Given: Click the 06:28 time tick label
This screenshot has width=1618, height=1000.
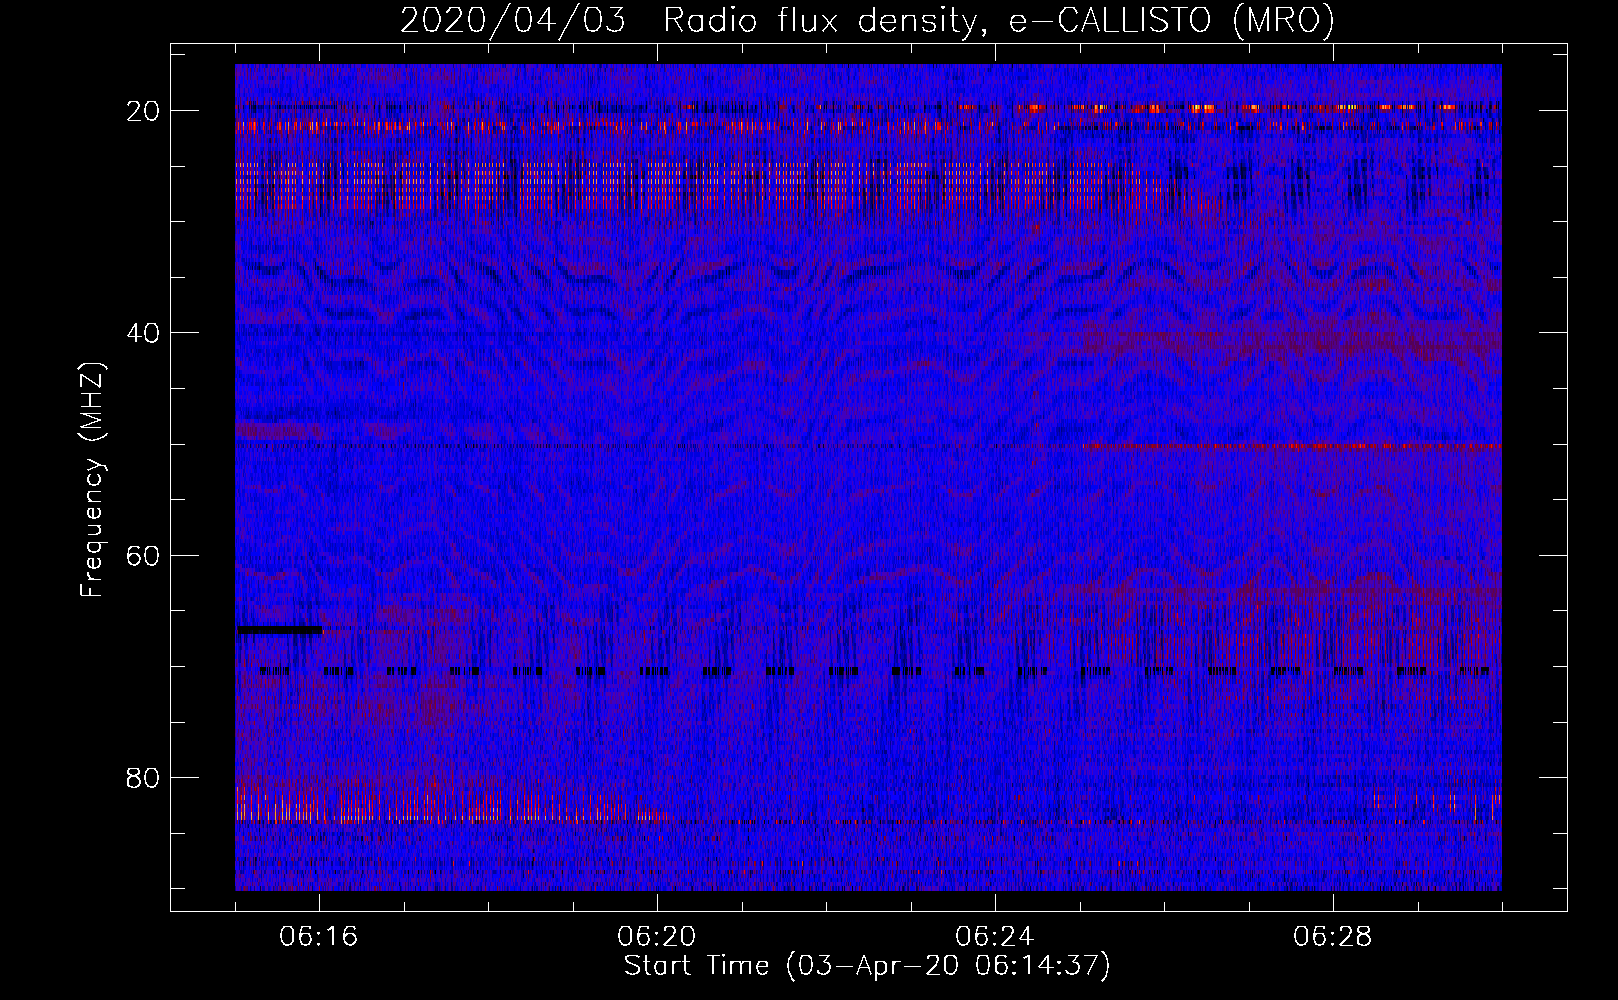Looking at the screenshot, I should coord(1333,937).
